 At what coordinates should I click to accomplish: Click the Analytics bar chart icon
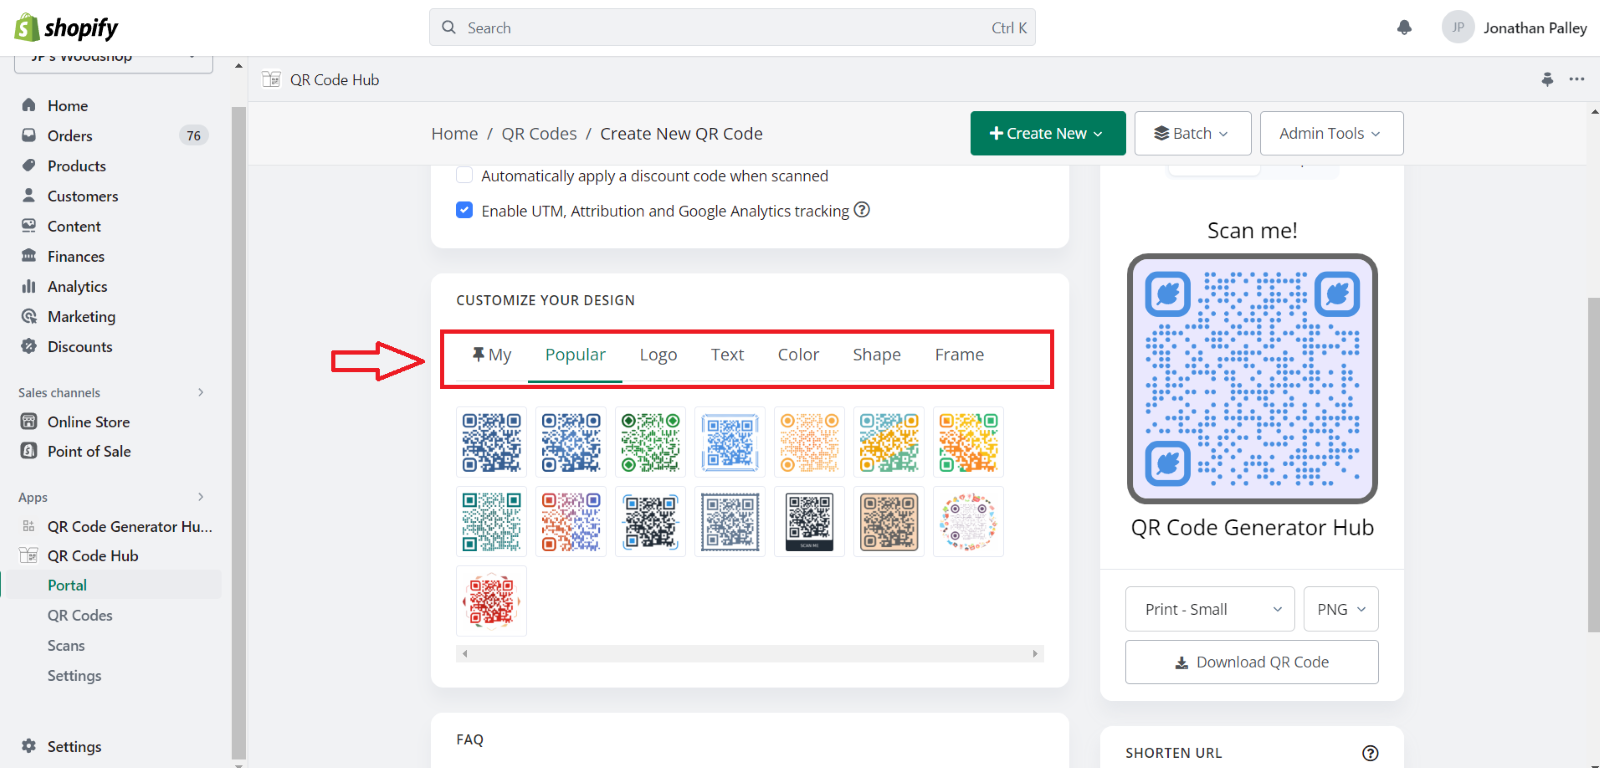pyautogui.click(x=29, y=286)
